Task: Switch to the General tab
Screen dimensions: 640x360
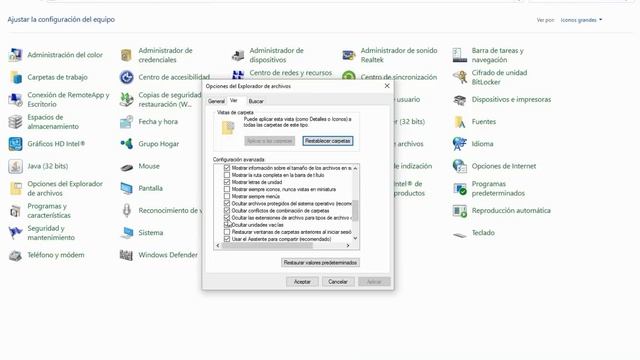Action: [x=216, y=101]
